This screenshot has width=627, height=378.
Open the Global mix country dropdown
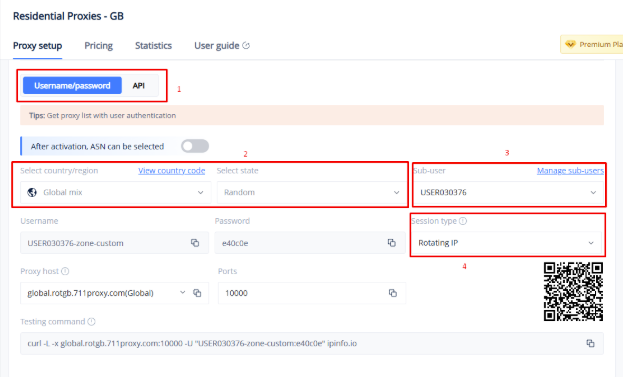[116, 192]
